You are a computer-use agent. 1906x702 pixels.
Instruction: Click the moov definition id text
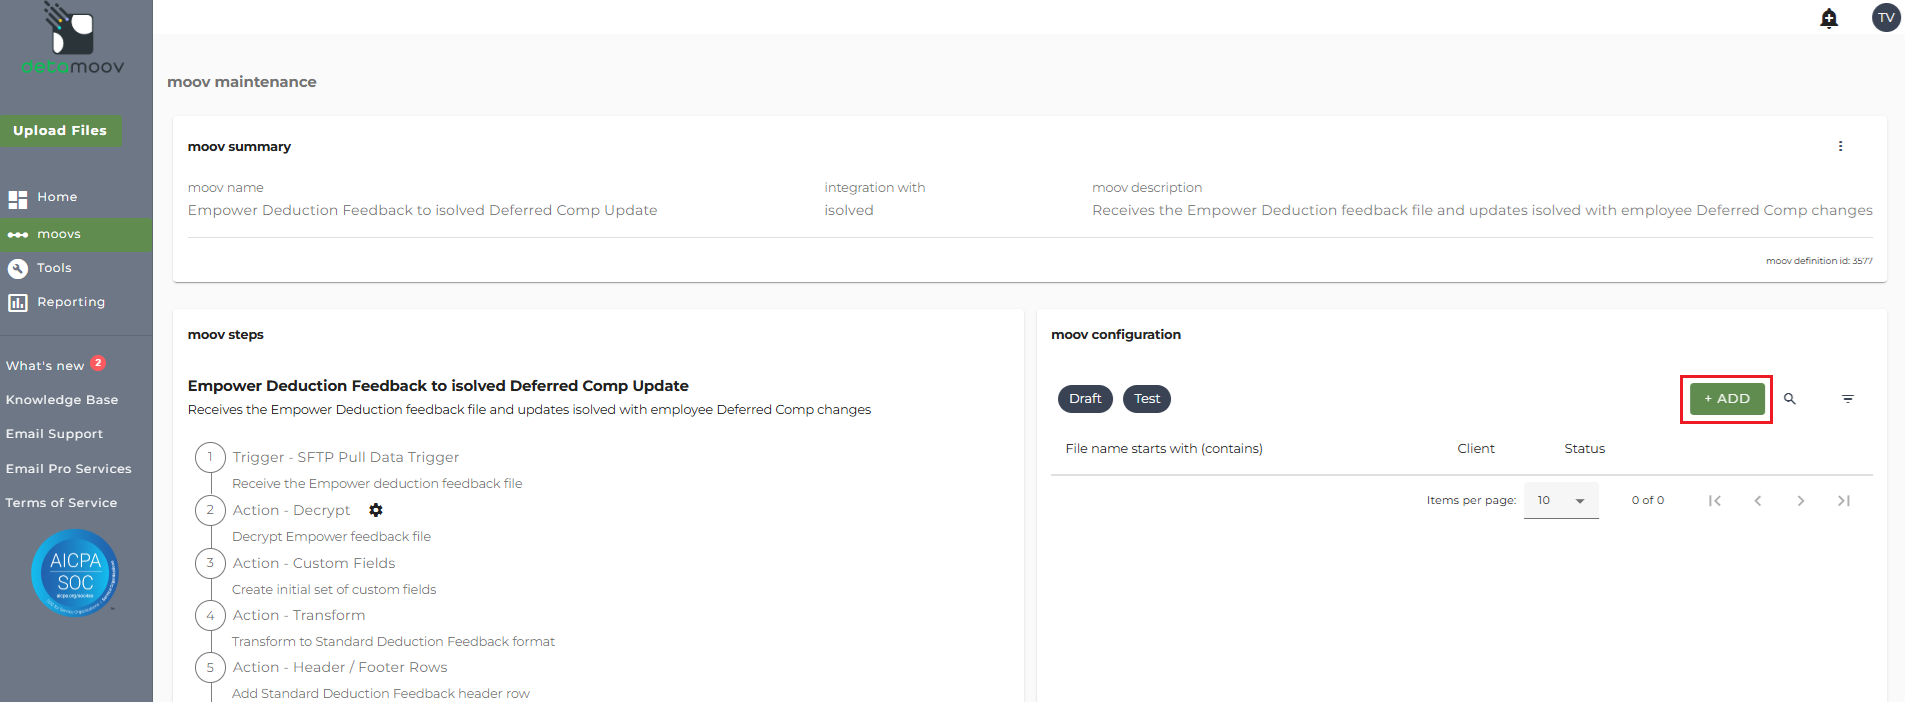[x=1819, y=261]
